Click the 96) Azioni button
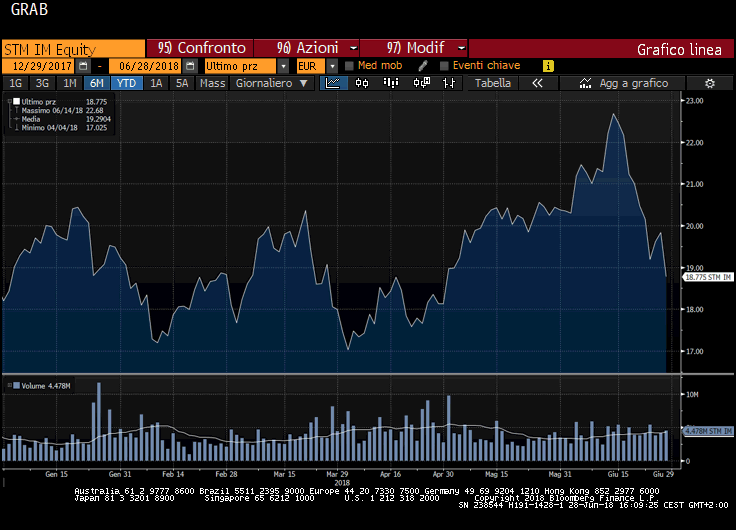The width and height of the screenshot is (736, 530). [307, 48]
